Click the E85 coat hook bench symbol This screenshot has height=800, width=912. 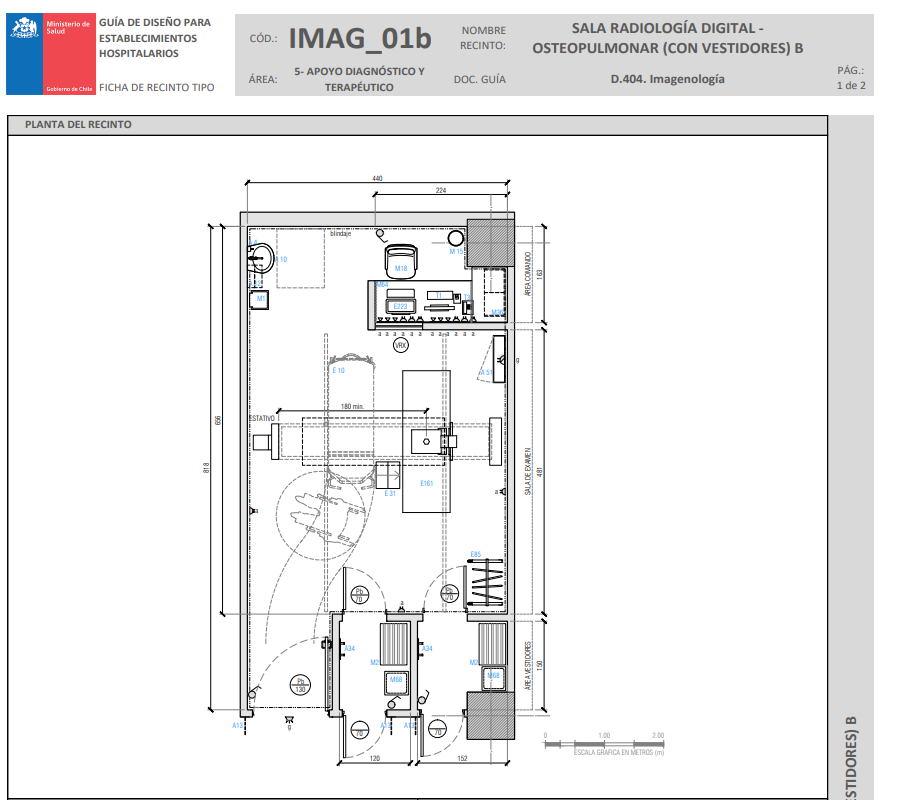point(485,581)
